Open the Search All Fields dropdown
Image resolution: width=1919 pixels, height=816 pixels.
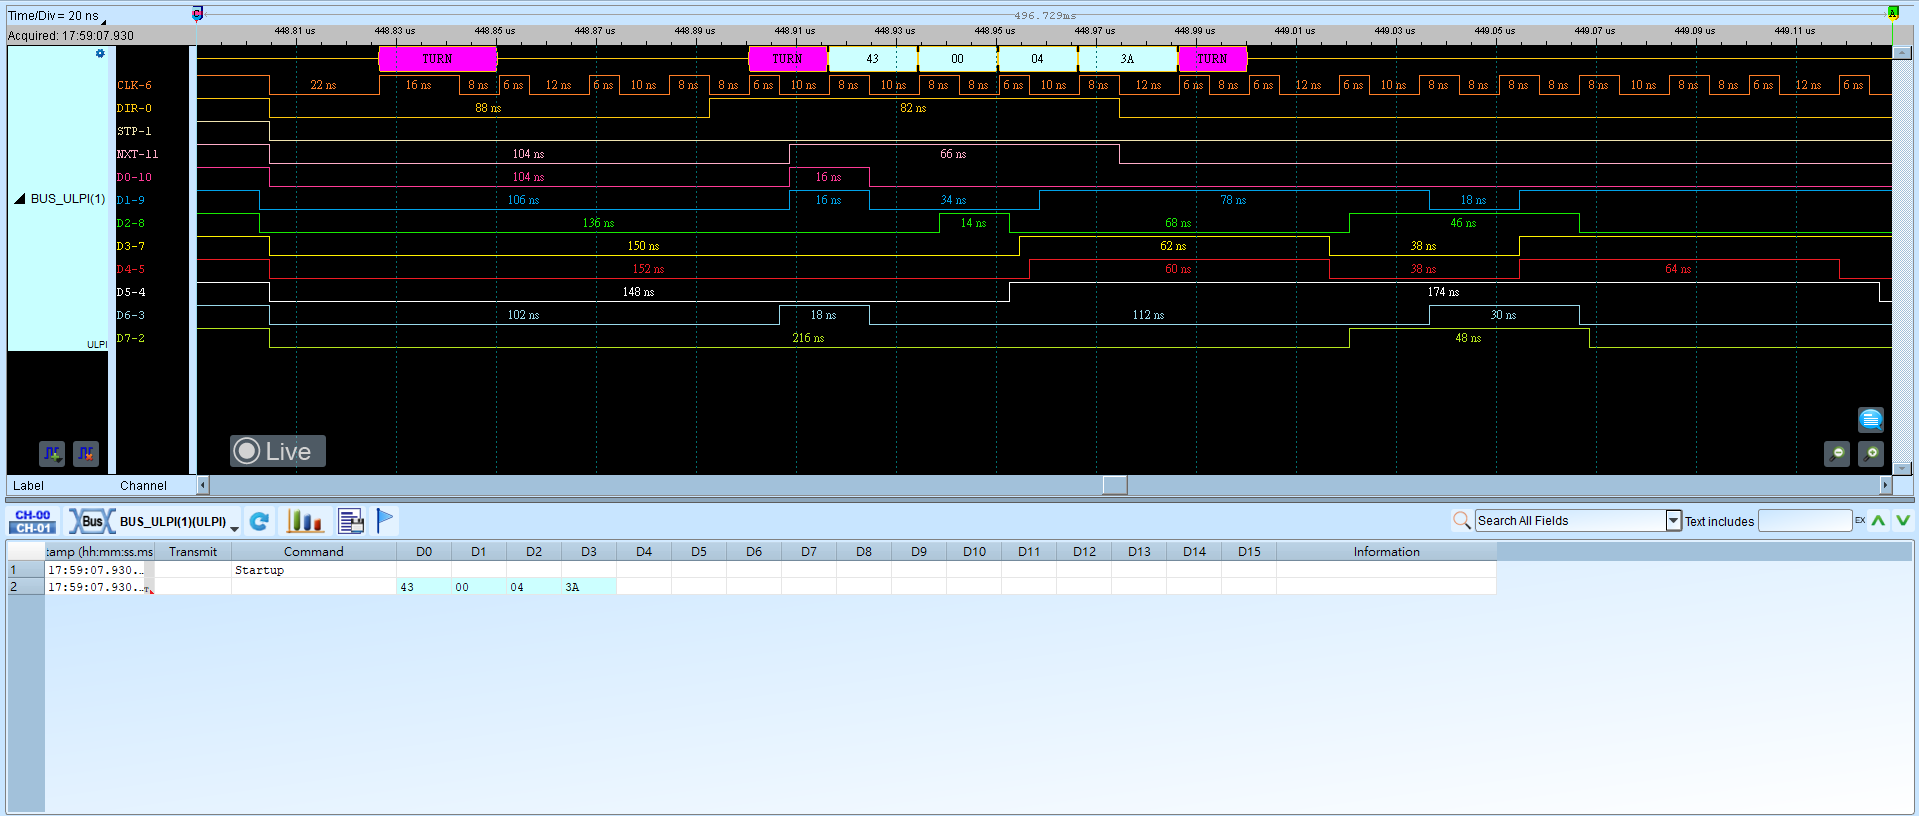1673,521
